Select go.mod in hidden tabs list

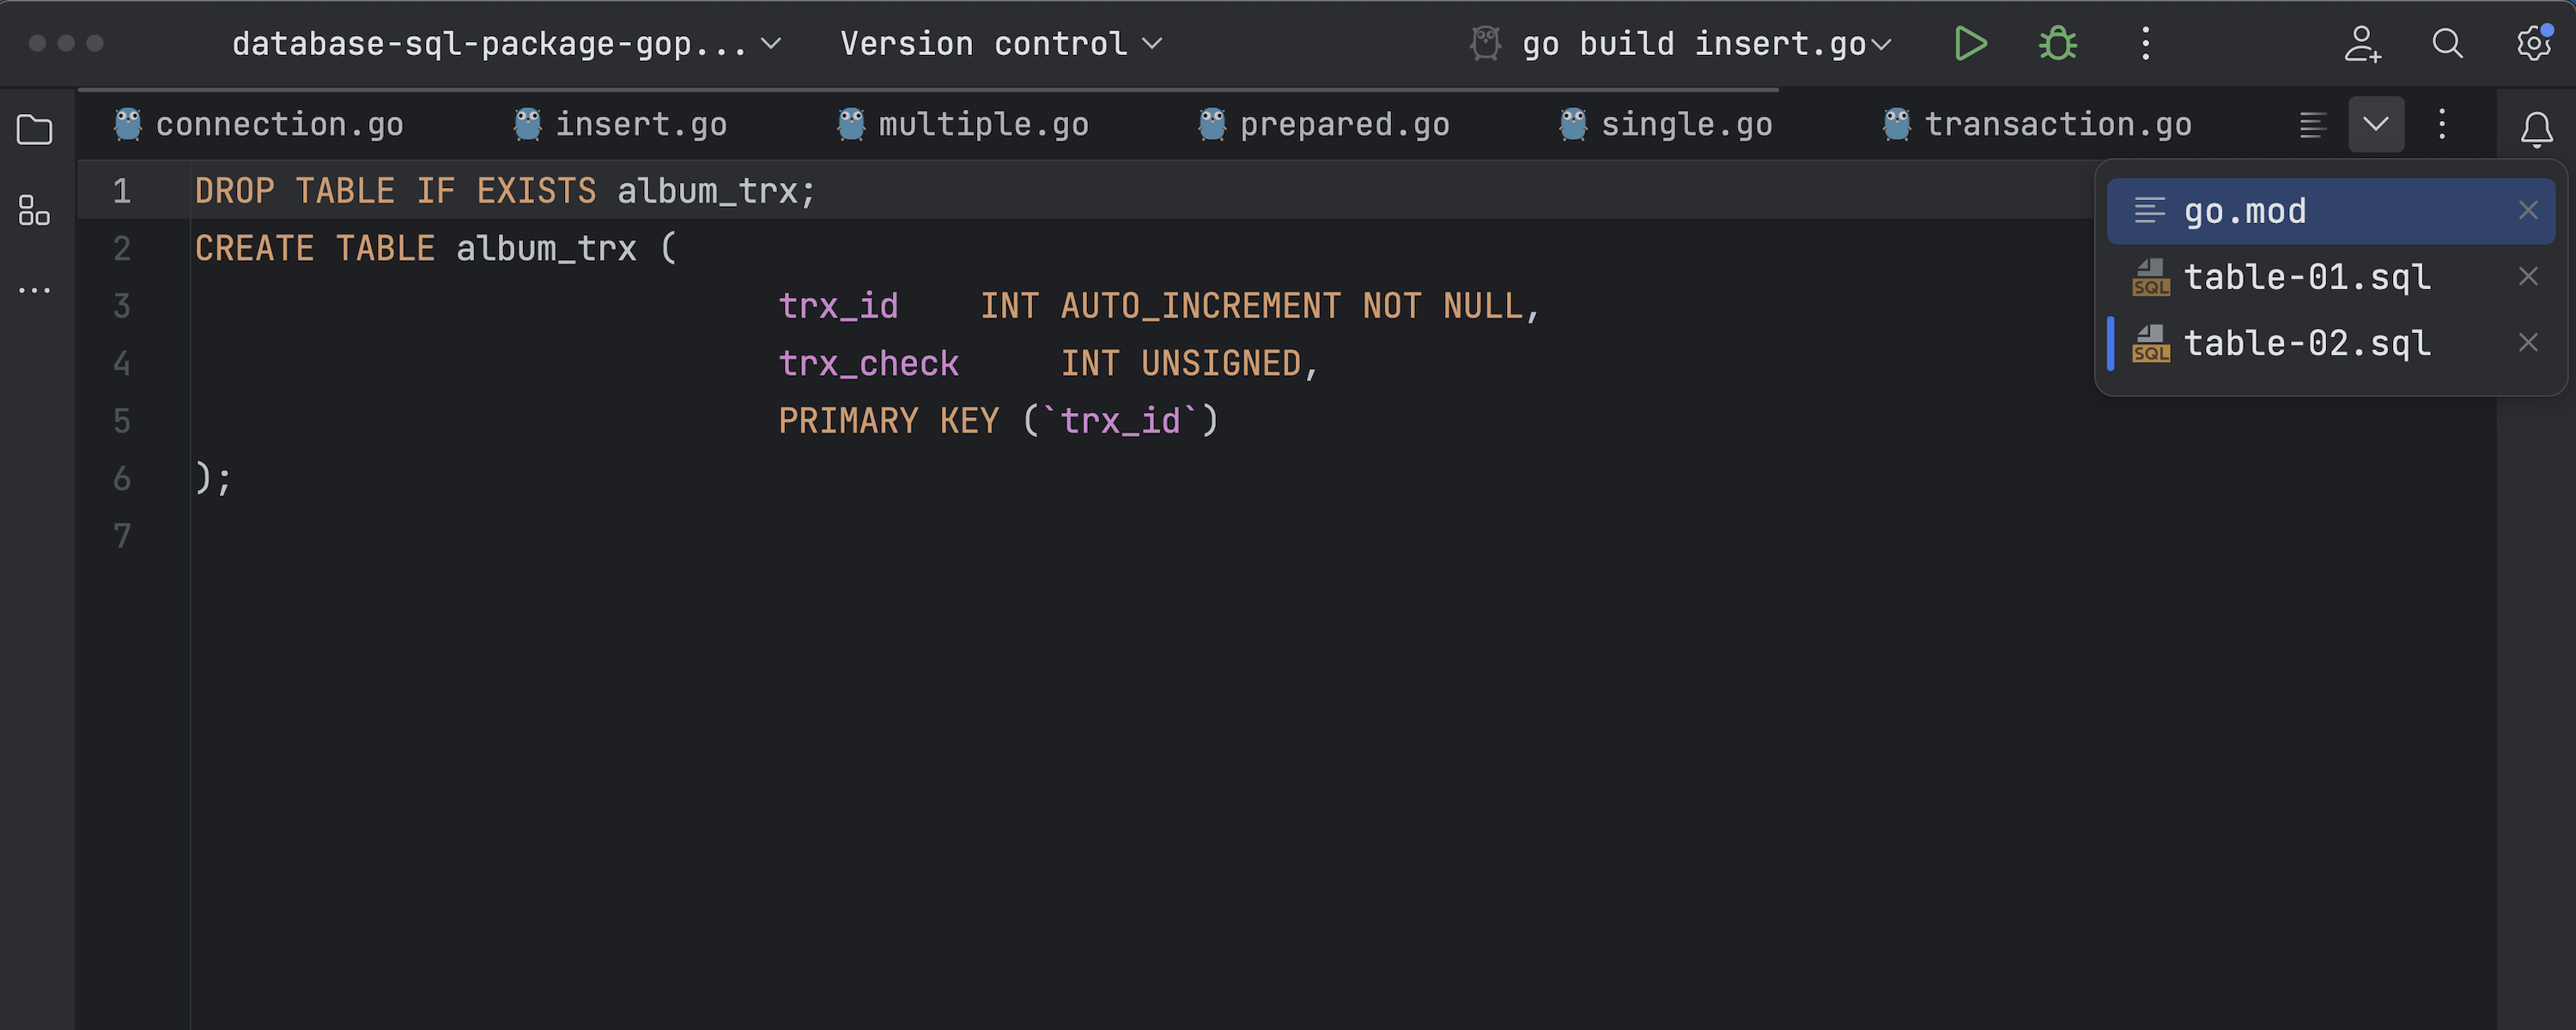[2245, 211]
